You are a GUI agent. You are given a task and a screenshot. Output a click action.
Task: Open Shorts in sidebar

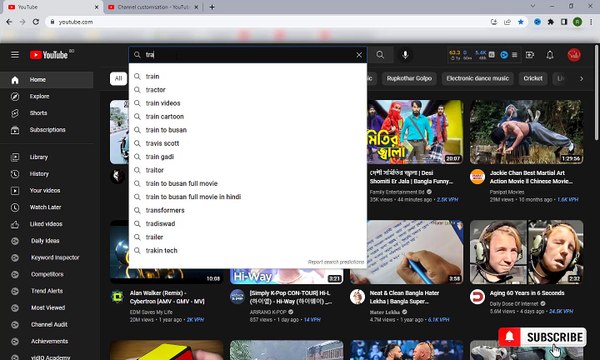tap(47, 113)
